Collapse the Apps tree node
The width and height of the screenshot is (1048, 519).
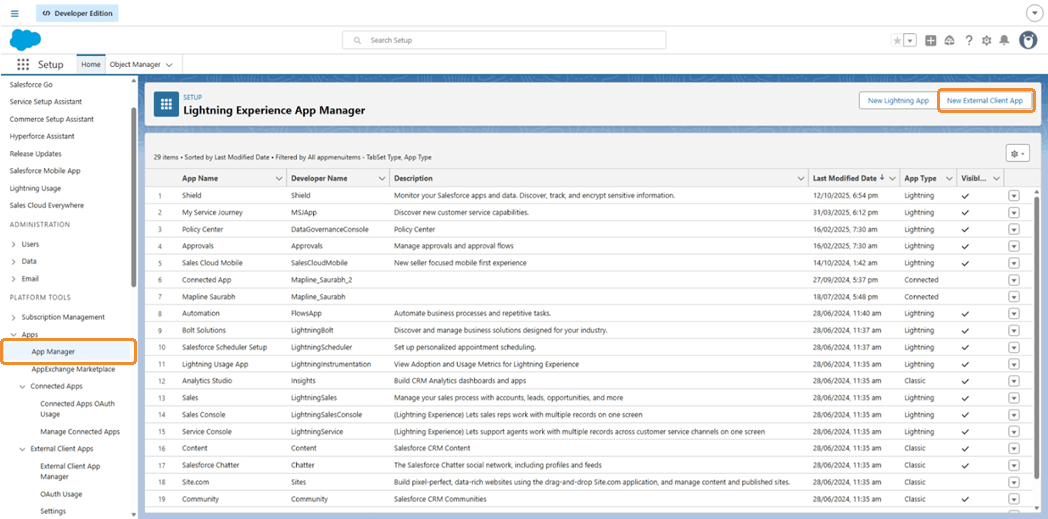[x=14, y=334]
